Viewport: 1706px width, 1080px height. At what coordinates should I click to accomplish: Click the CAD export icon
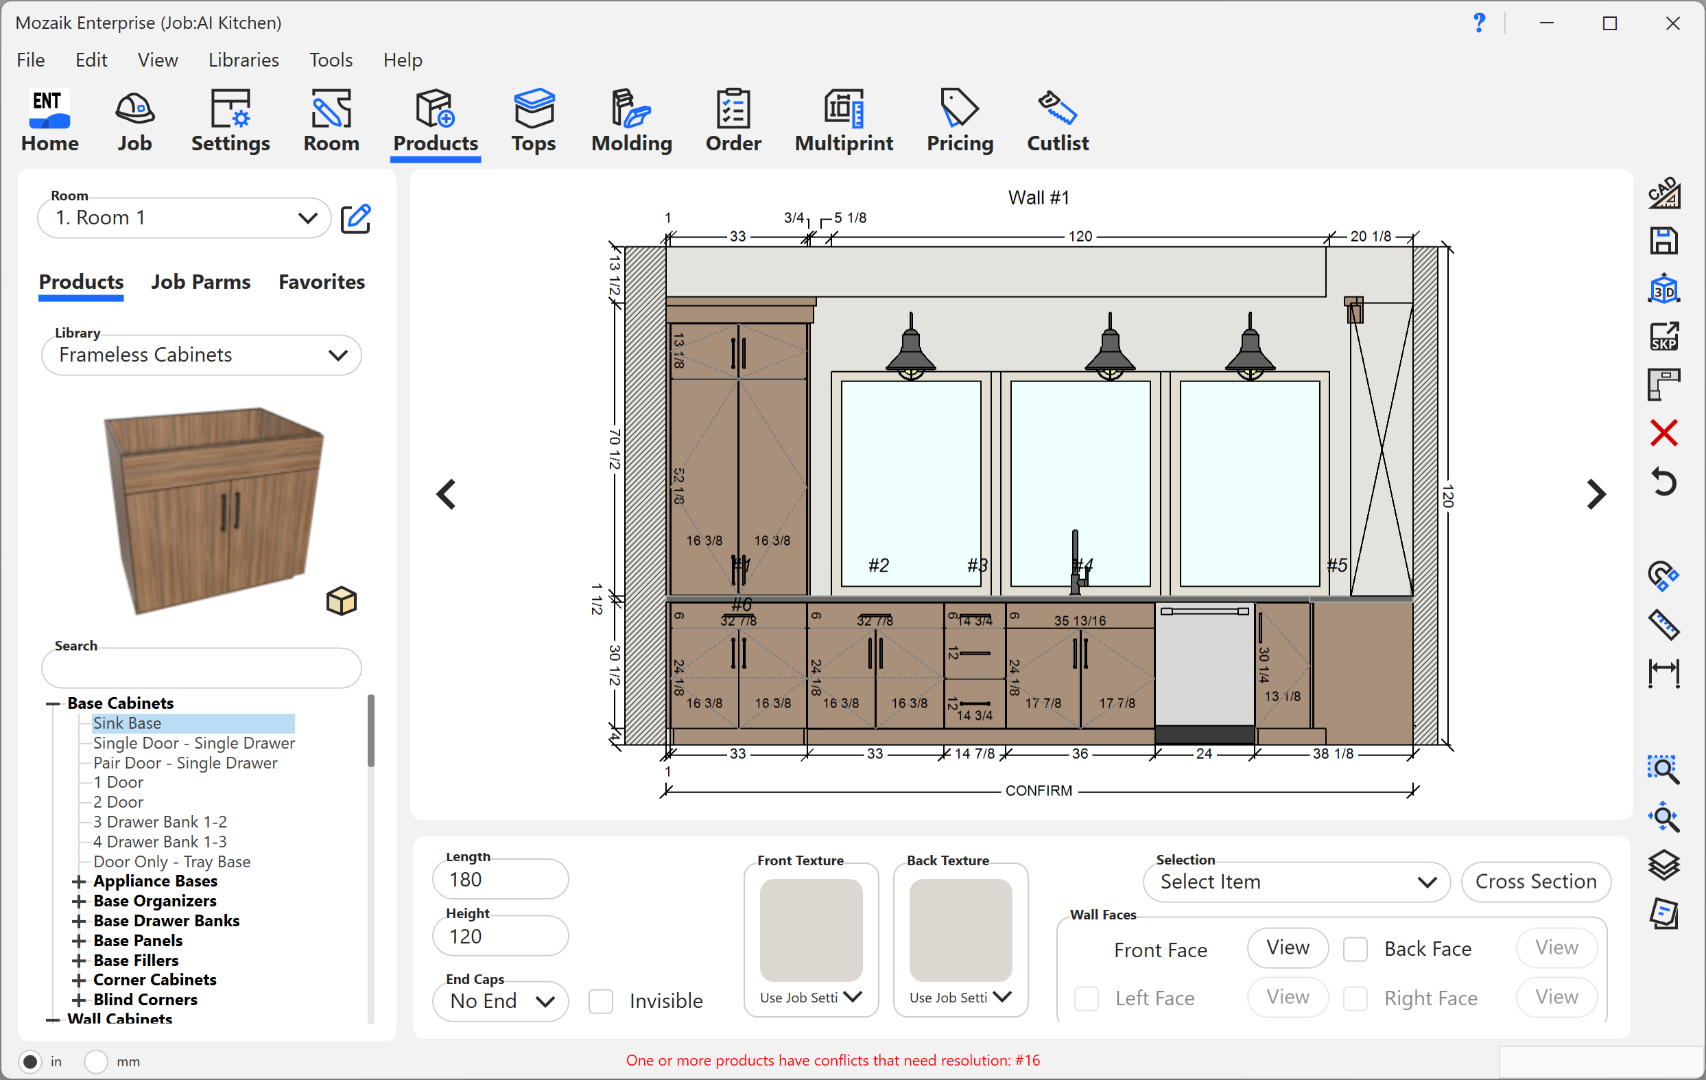tap(1664, 193)
